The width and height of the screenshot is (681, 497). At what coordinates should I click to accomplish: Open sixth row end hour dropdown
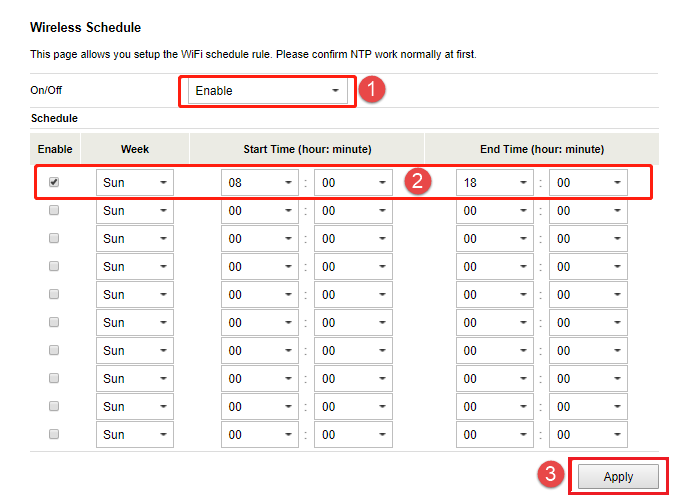(x=495, y=322)
